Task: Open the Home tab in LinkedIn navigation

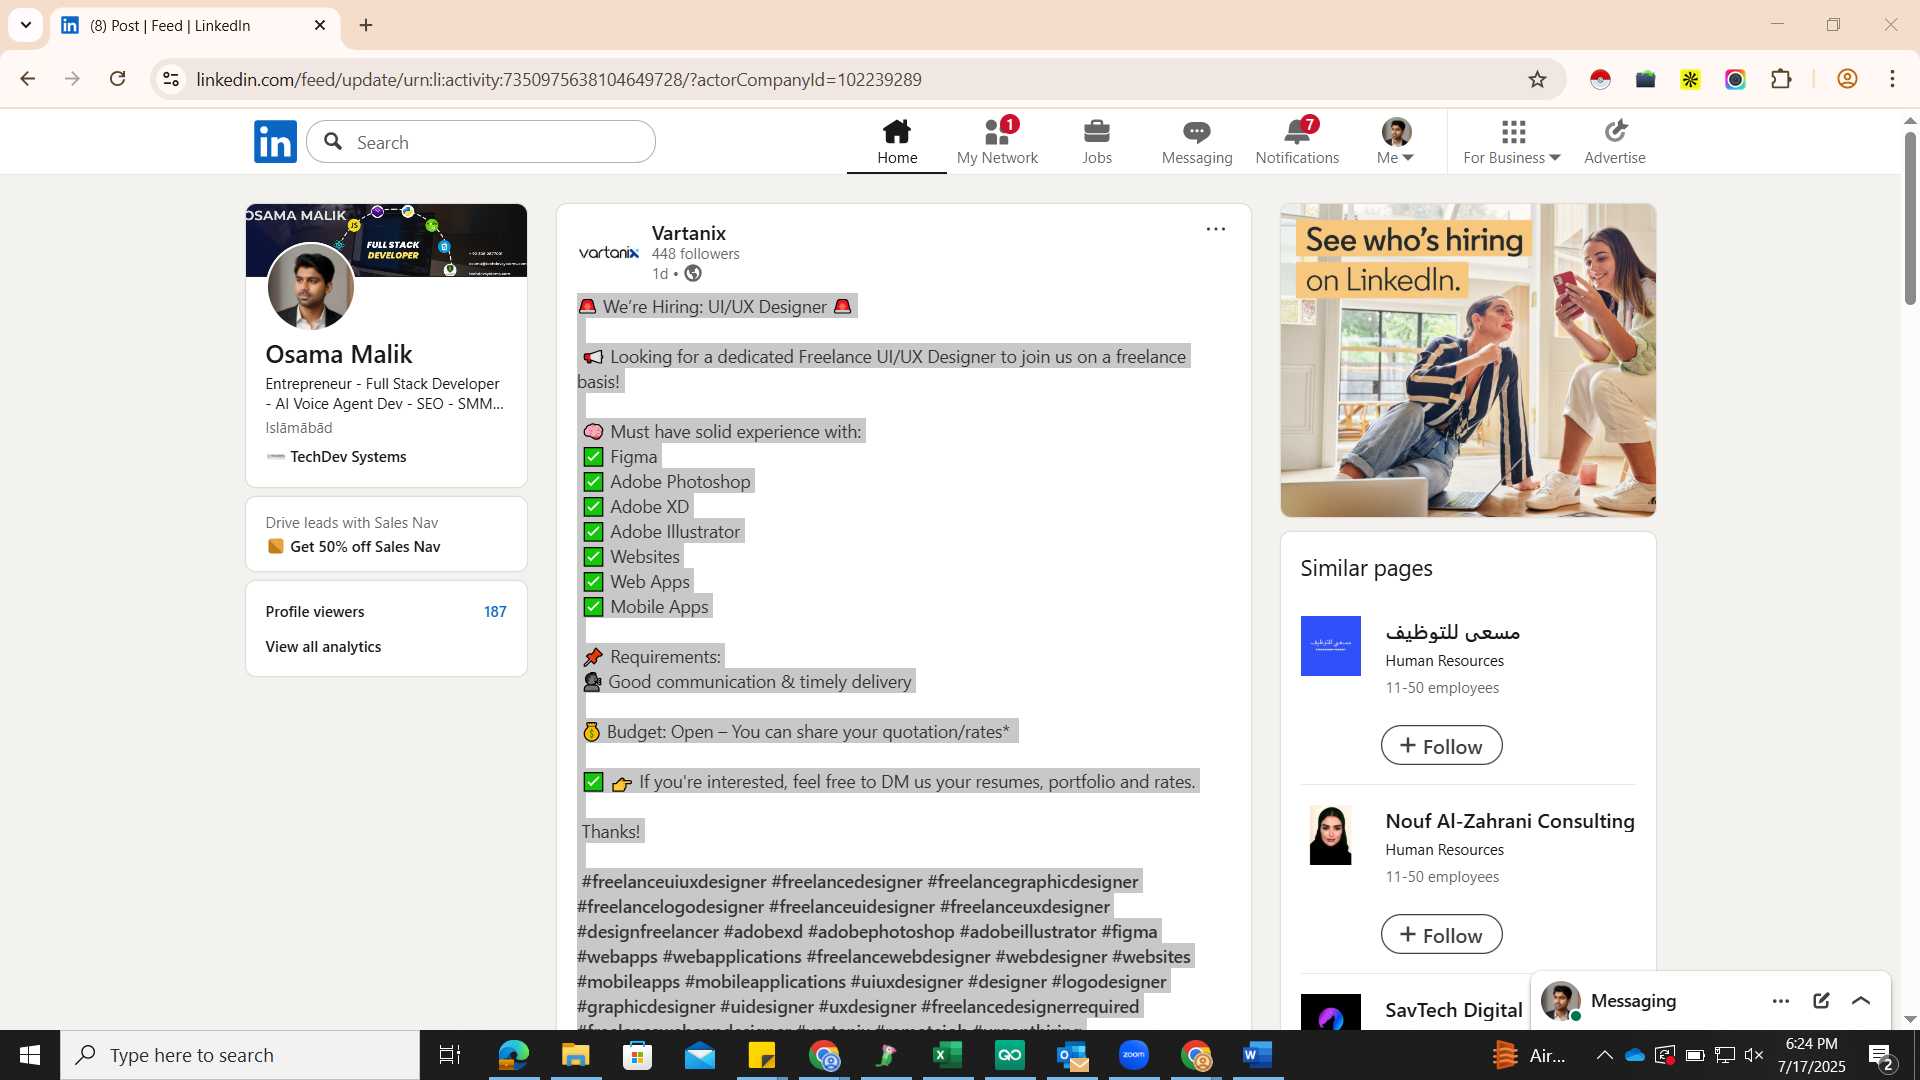Action: pos(897,142)
